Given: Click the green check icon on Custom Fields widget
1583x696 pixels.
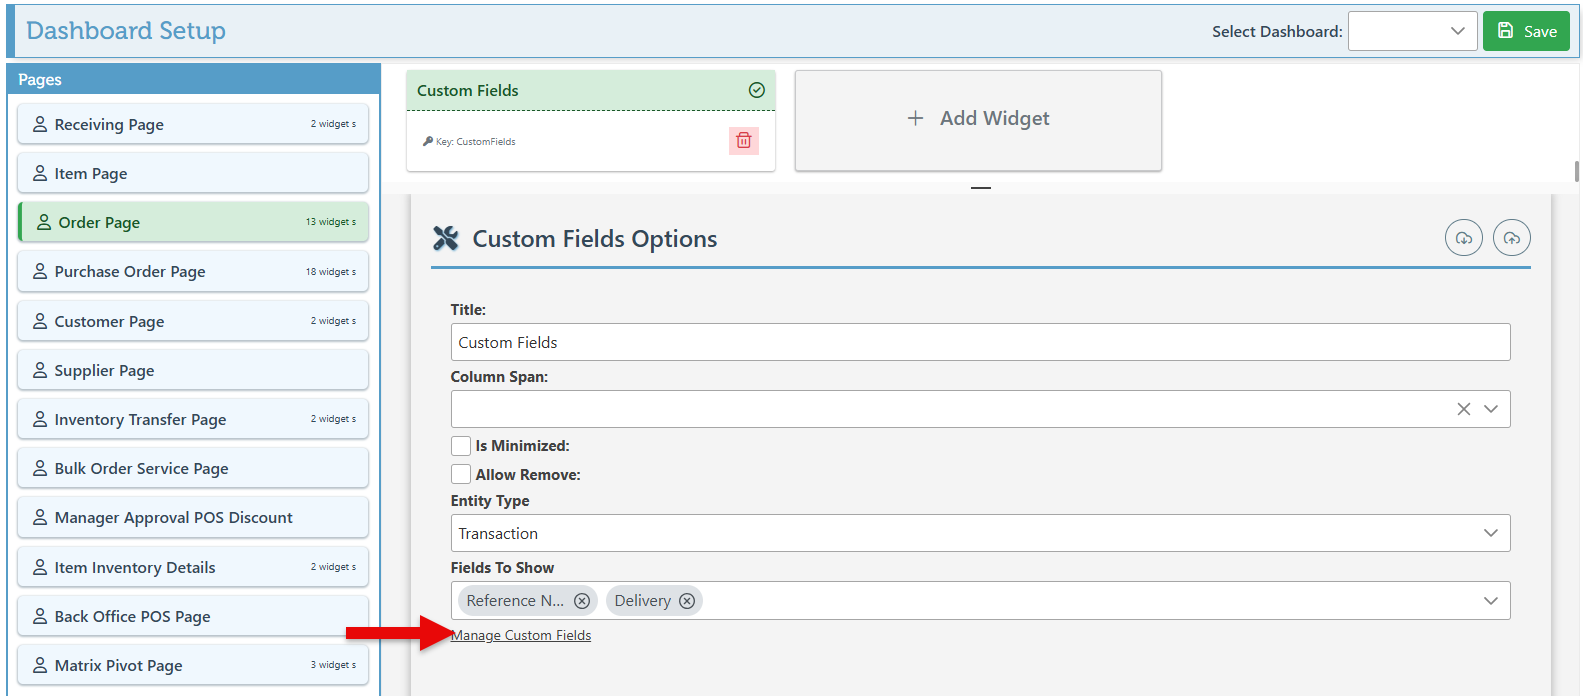Looking at the screenshot, I should click(757, 90).
